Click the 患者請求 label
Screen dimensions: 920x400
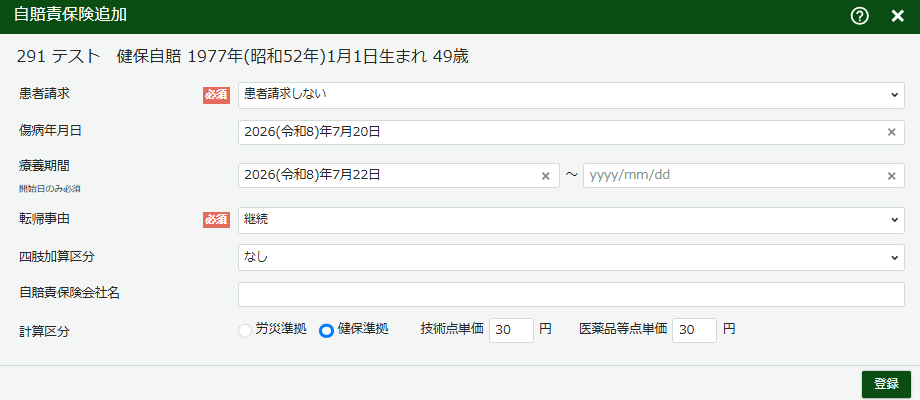(x=45, y=93)
